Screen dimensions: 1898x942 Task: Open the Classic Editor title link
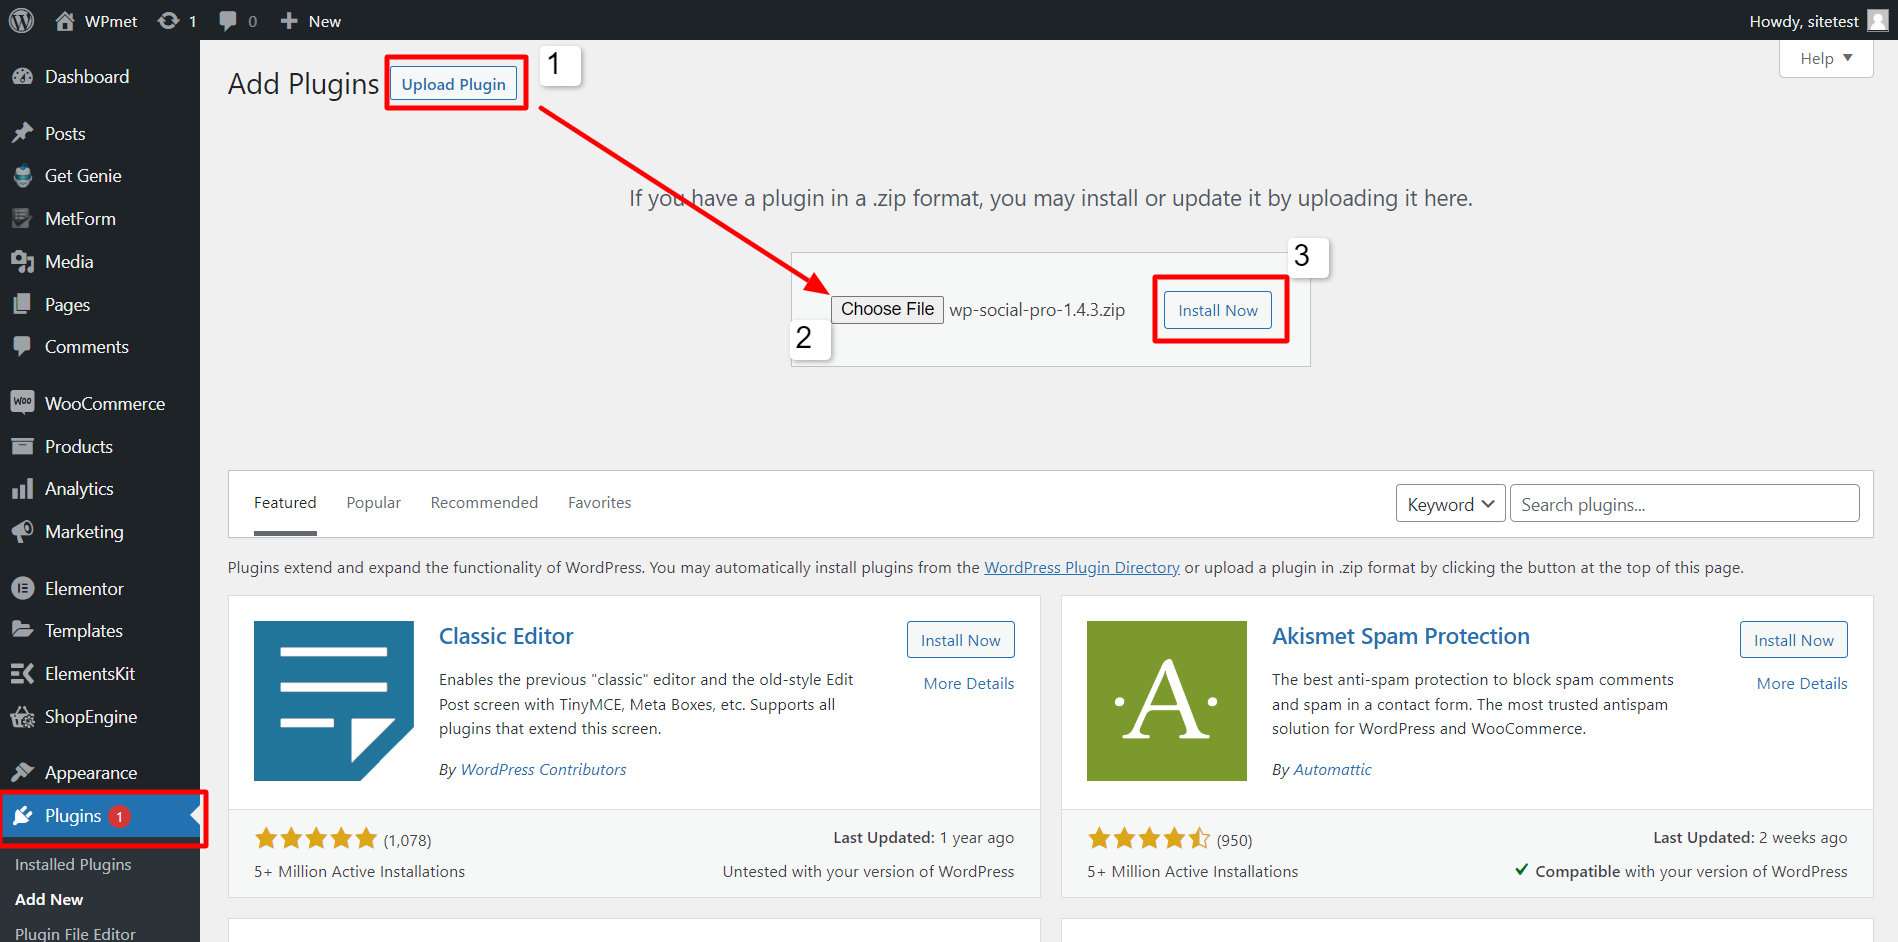(506, 636)
